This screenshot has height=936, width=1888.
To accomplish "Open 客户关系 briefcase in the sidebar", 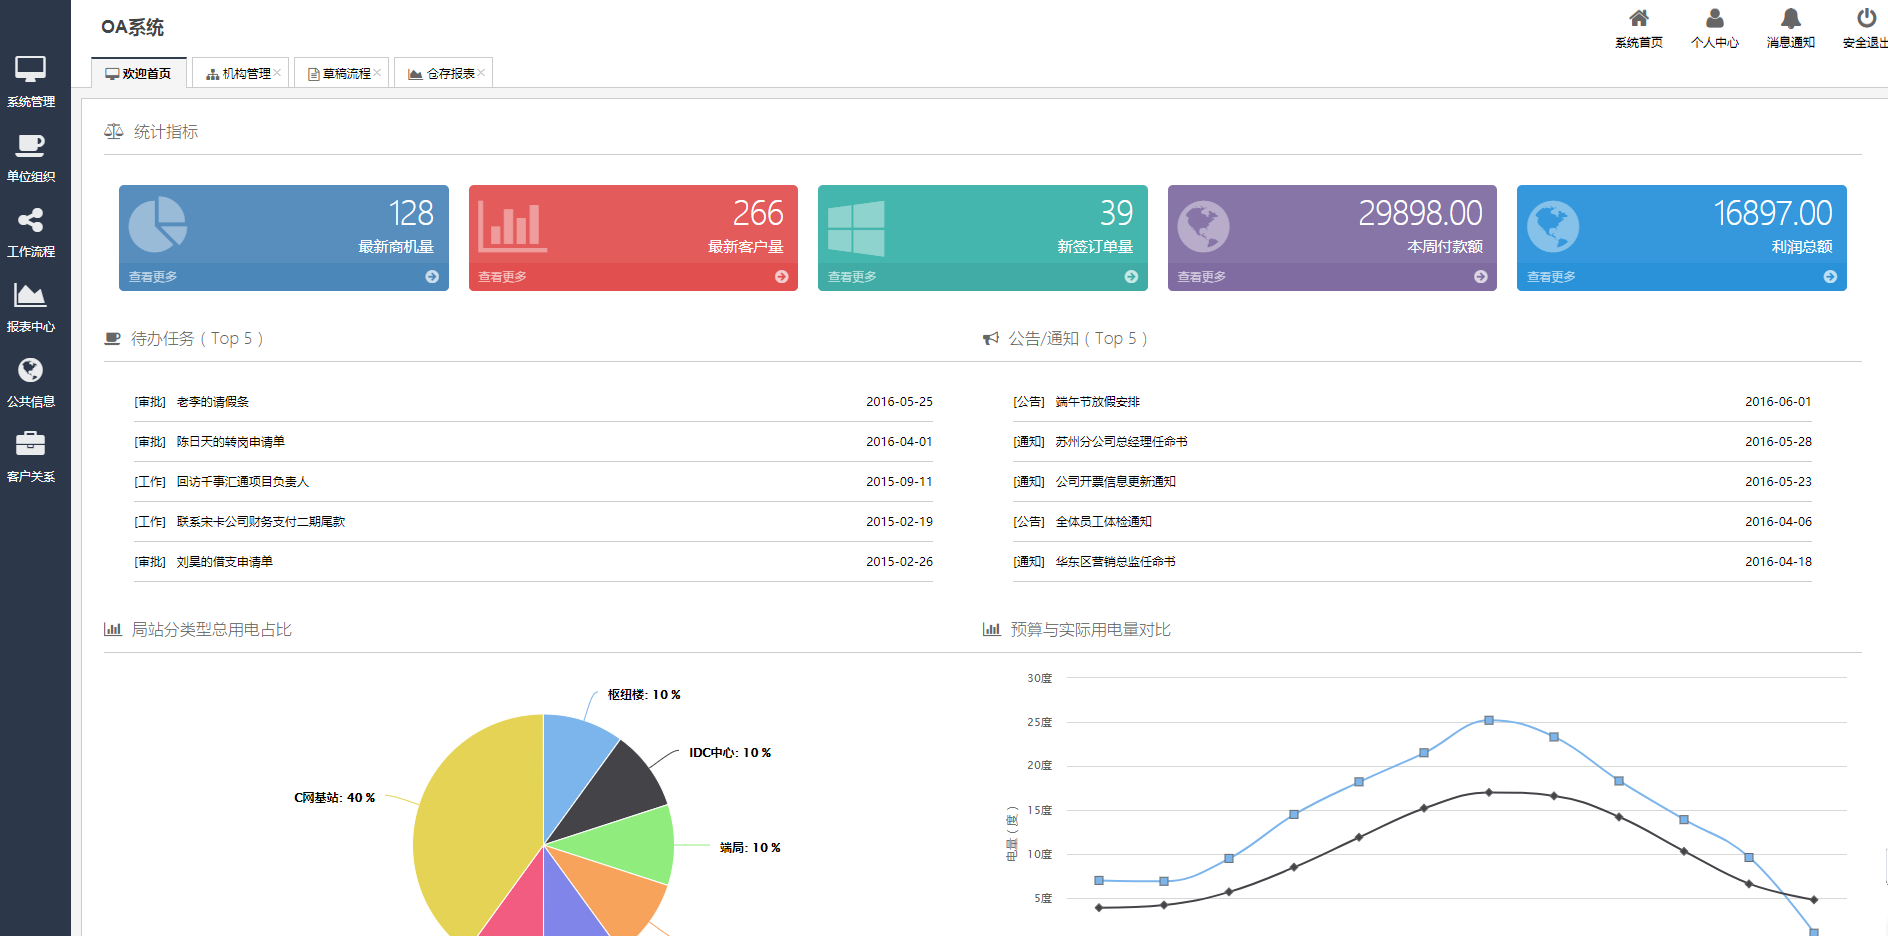I will pyautogui.click(x=30, y=444).
